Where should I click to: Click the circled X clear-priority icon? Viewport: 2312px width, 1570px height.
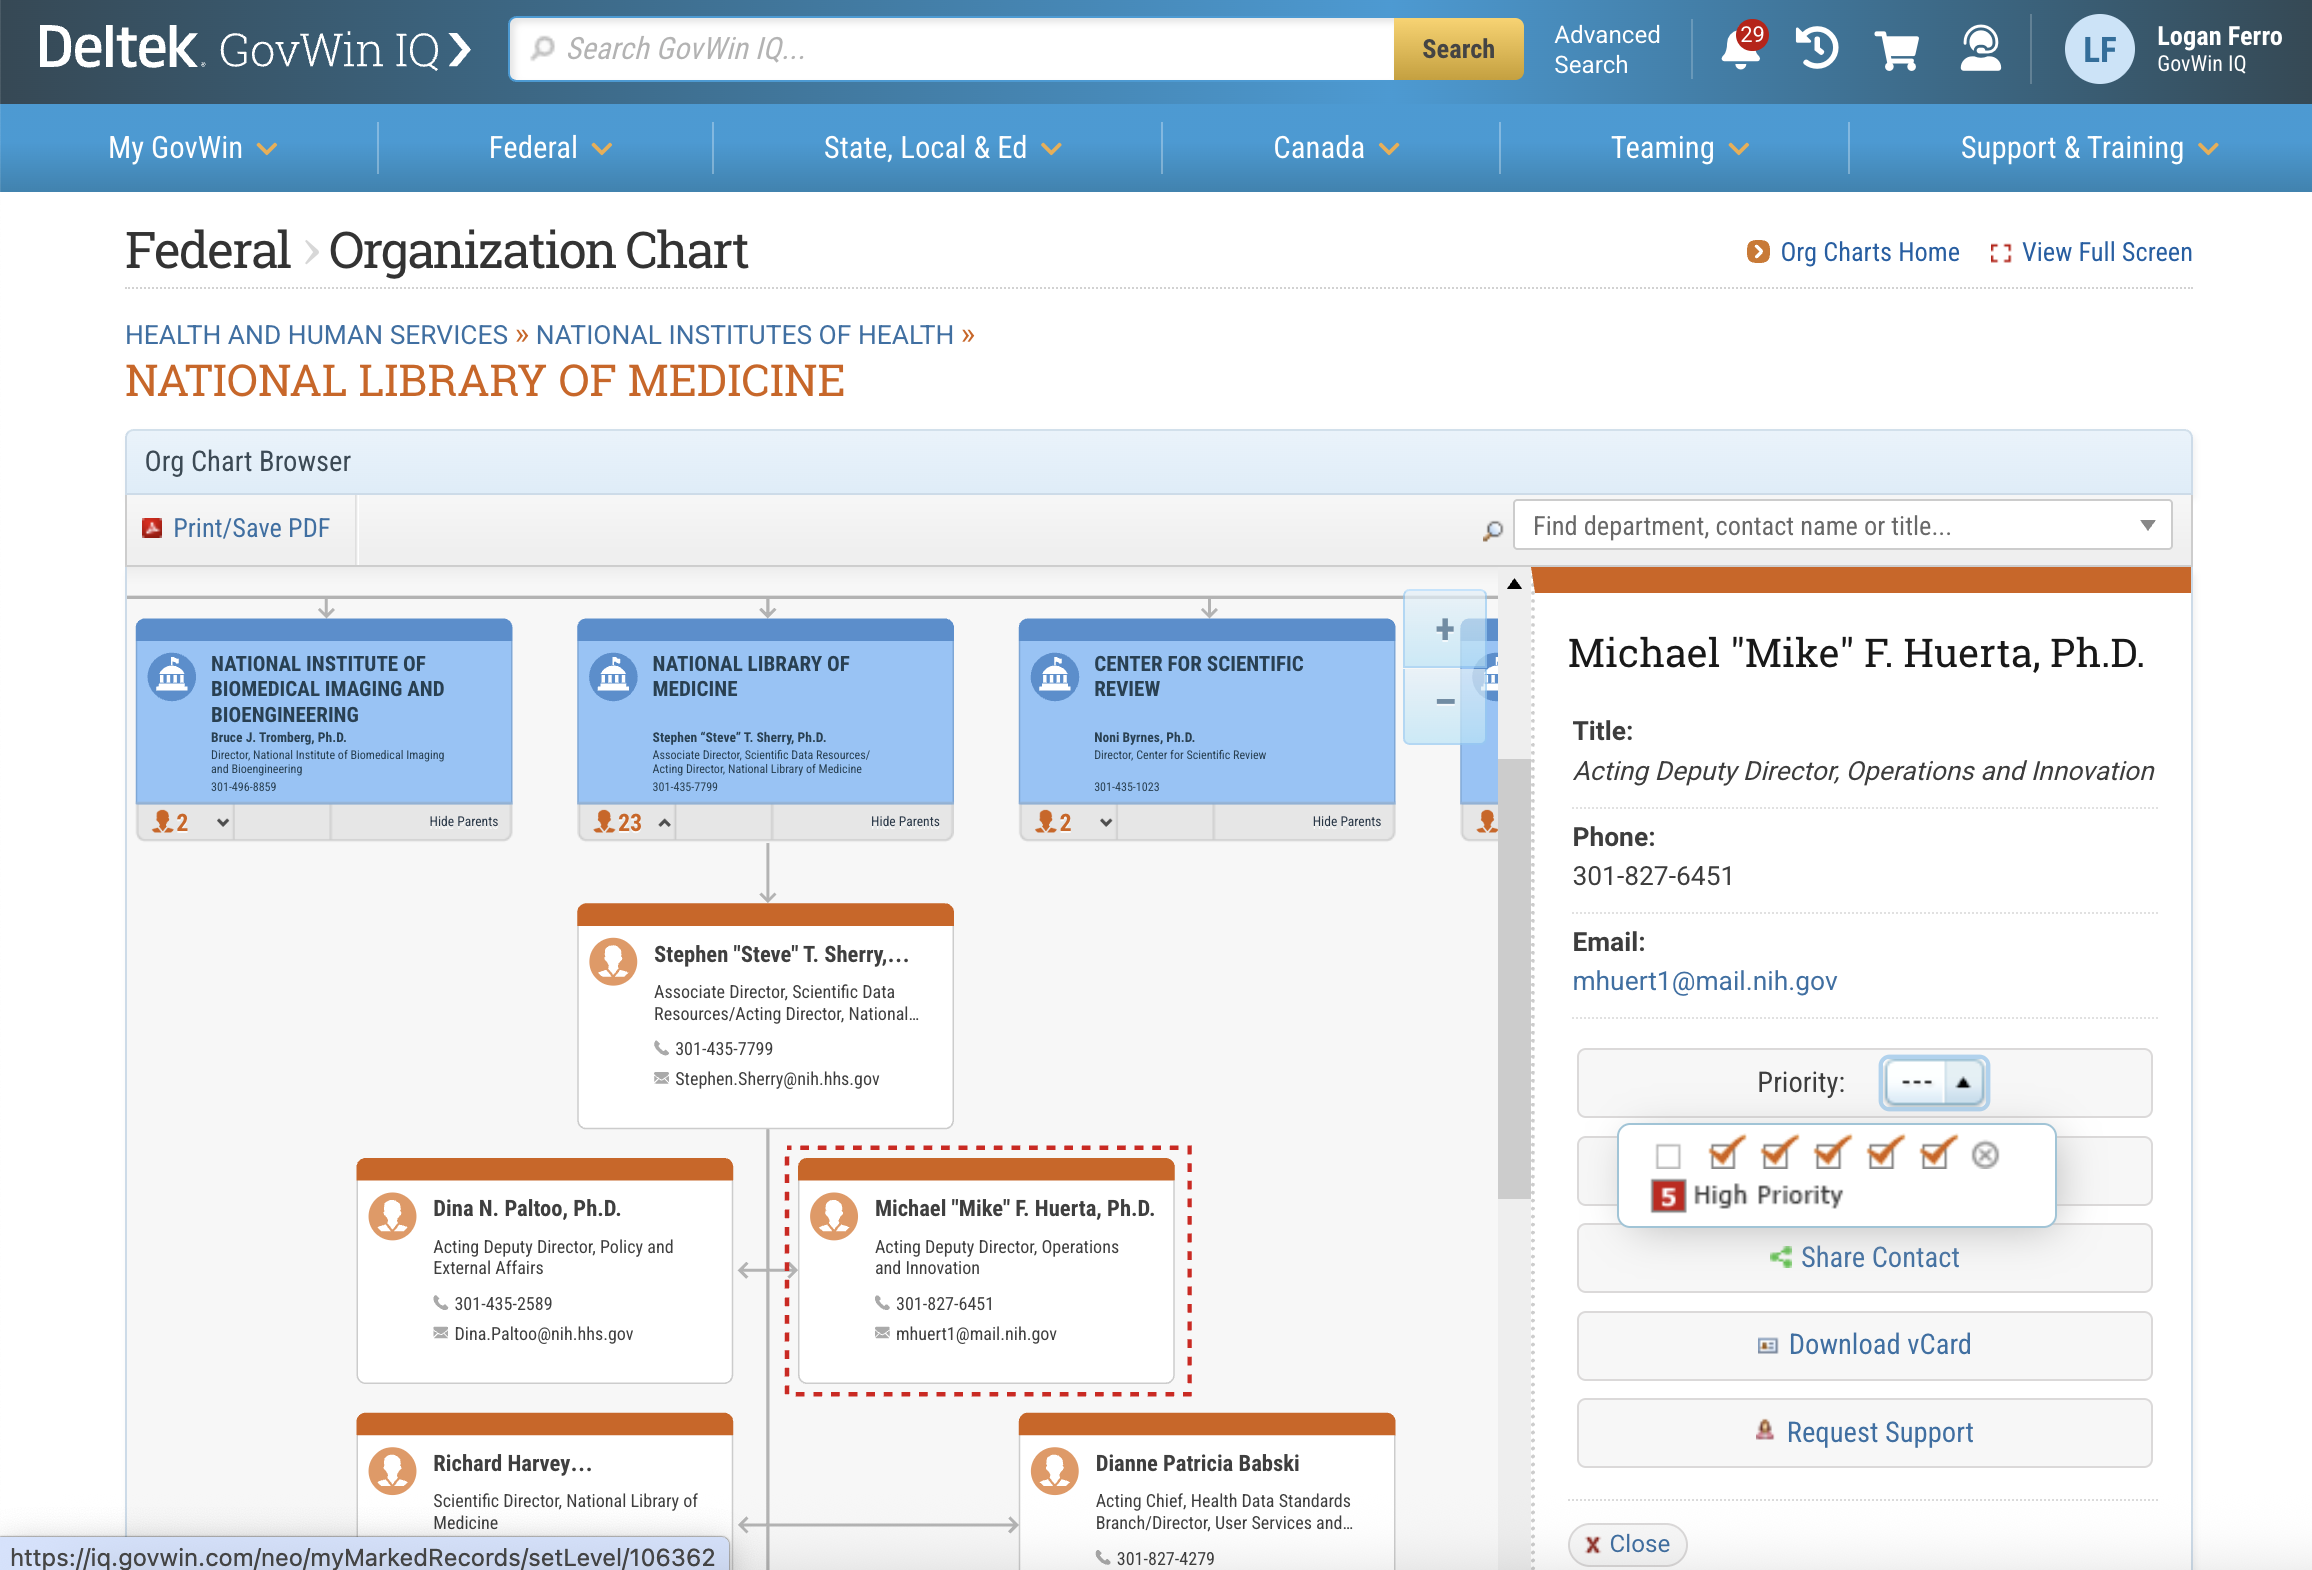(x=1985, y=1156)
